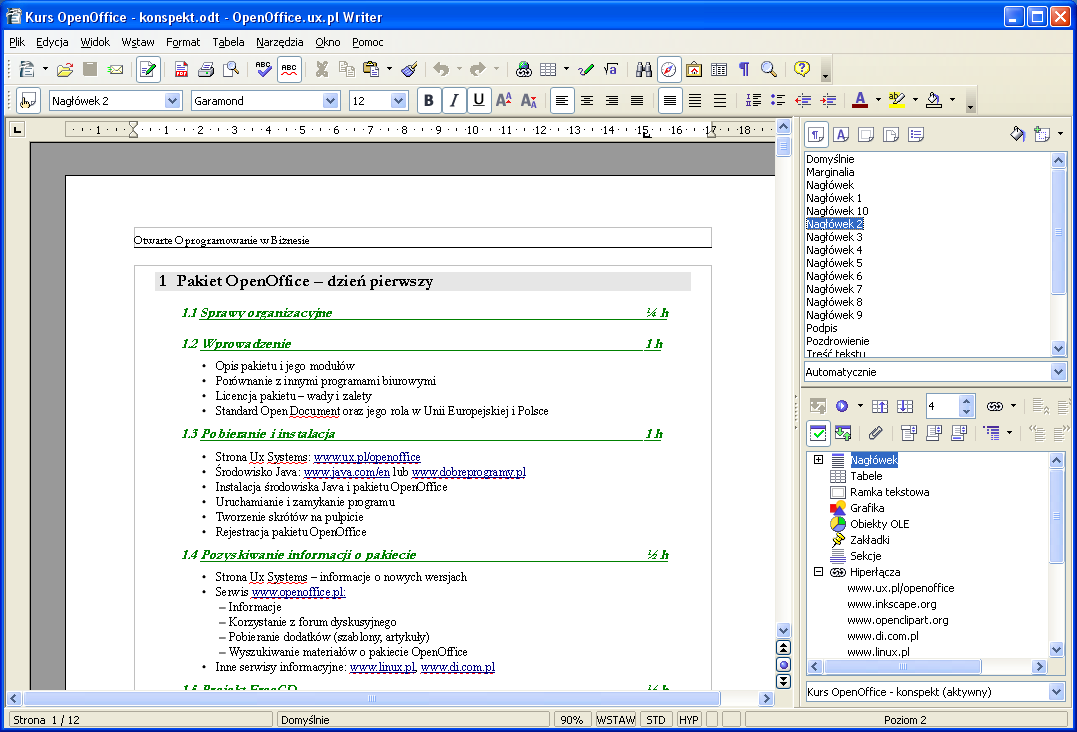Open the style filter Automatycznie dropdown
Screen dimensions: 1077x732
click(1058, 371)
